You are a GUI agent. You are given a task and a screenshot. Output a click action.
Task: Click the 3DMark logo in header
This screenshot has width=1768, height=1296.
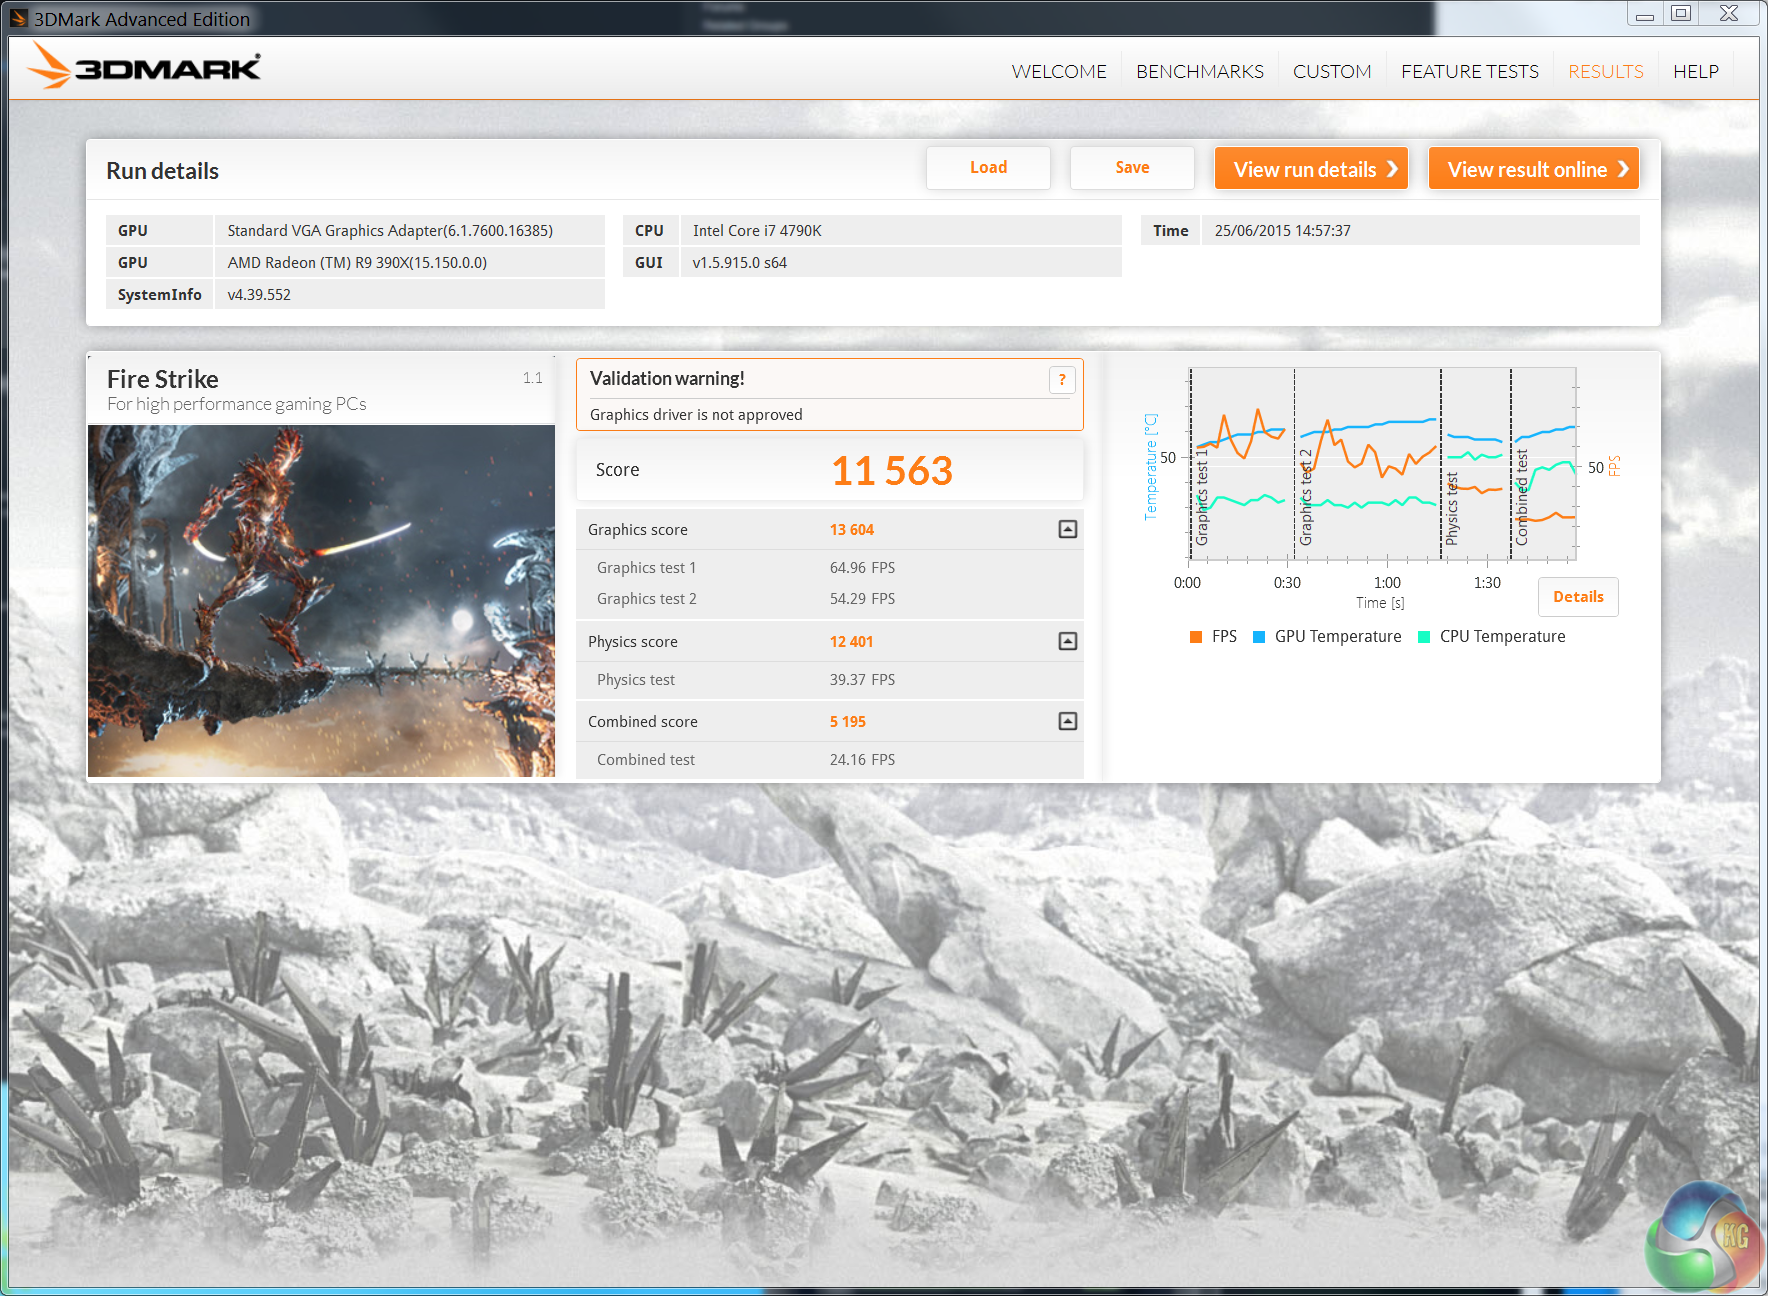click(x=145, y=67)
